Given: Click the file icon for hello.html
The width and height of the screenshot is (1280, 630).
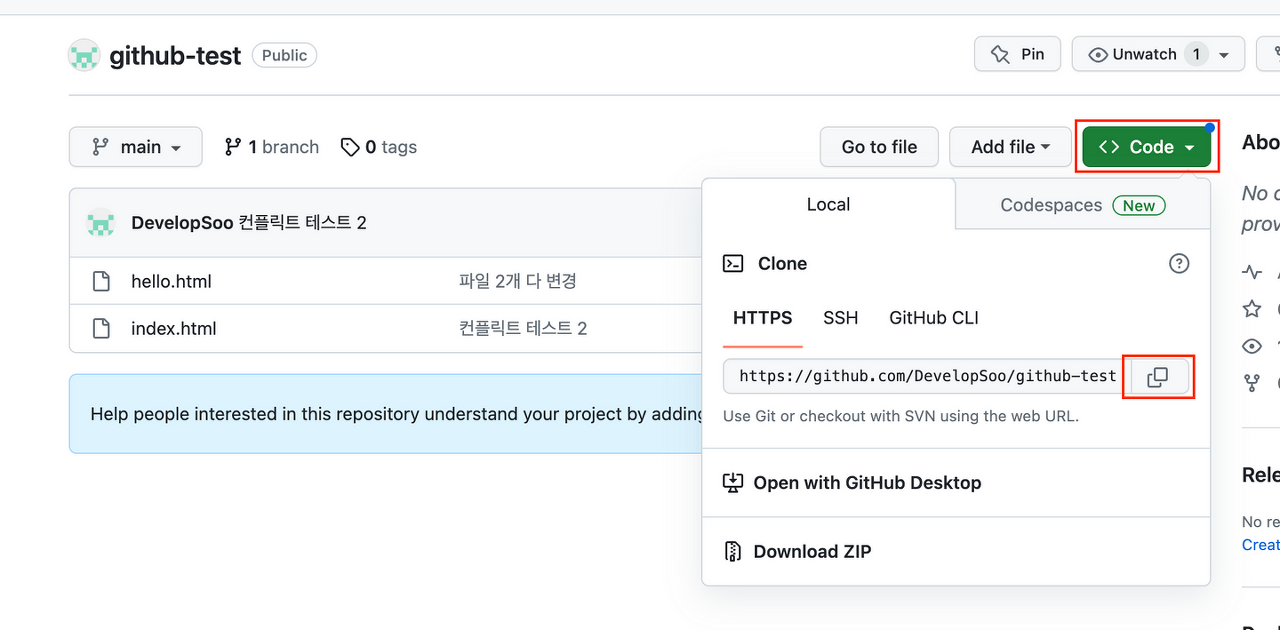Looking at the screenshot, I should click(x=101, y=281).
